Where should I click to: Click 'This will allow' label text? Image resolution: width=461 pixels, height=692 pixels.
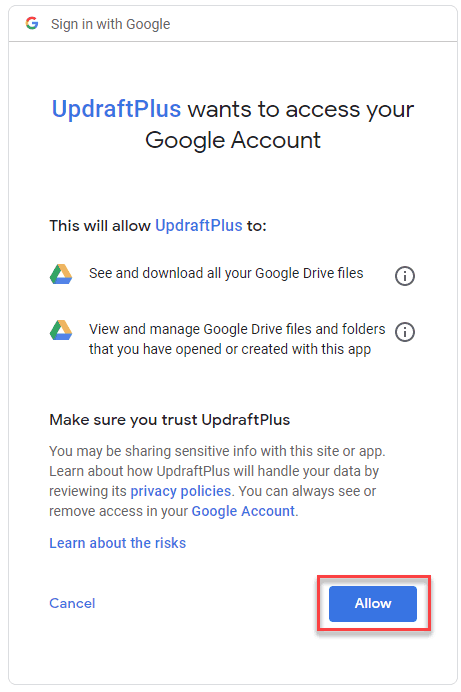[x=100, y=226]
